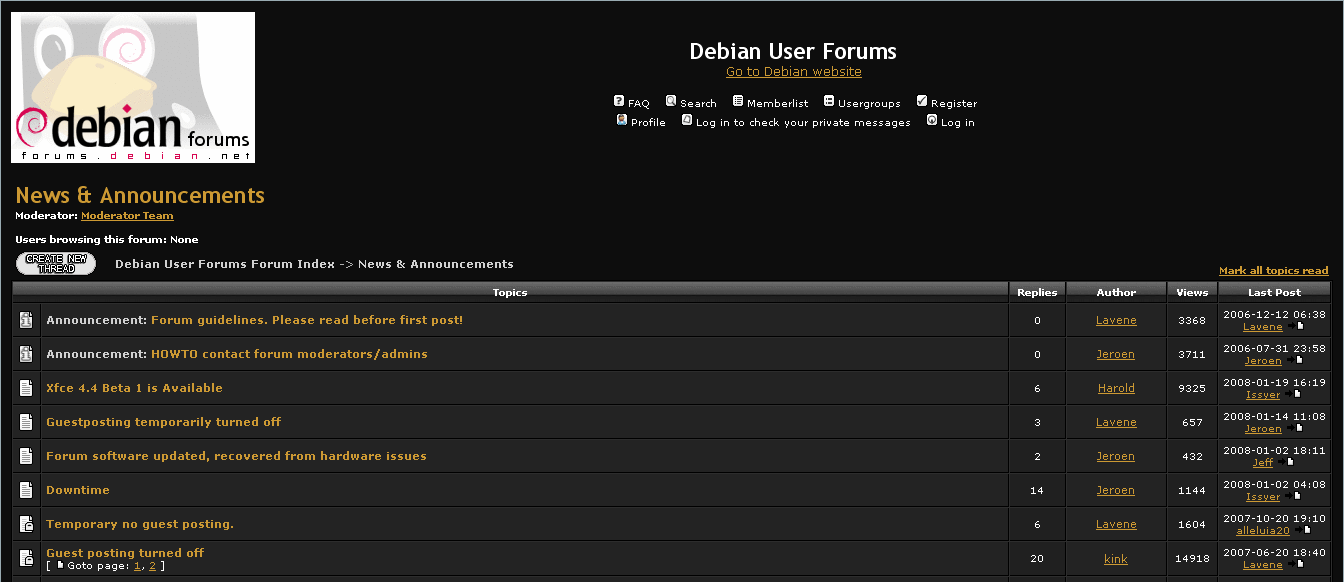Click the sticky icon beside Forum guidelines announcement
1344x582 pixels.
[x=25, y=320]
